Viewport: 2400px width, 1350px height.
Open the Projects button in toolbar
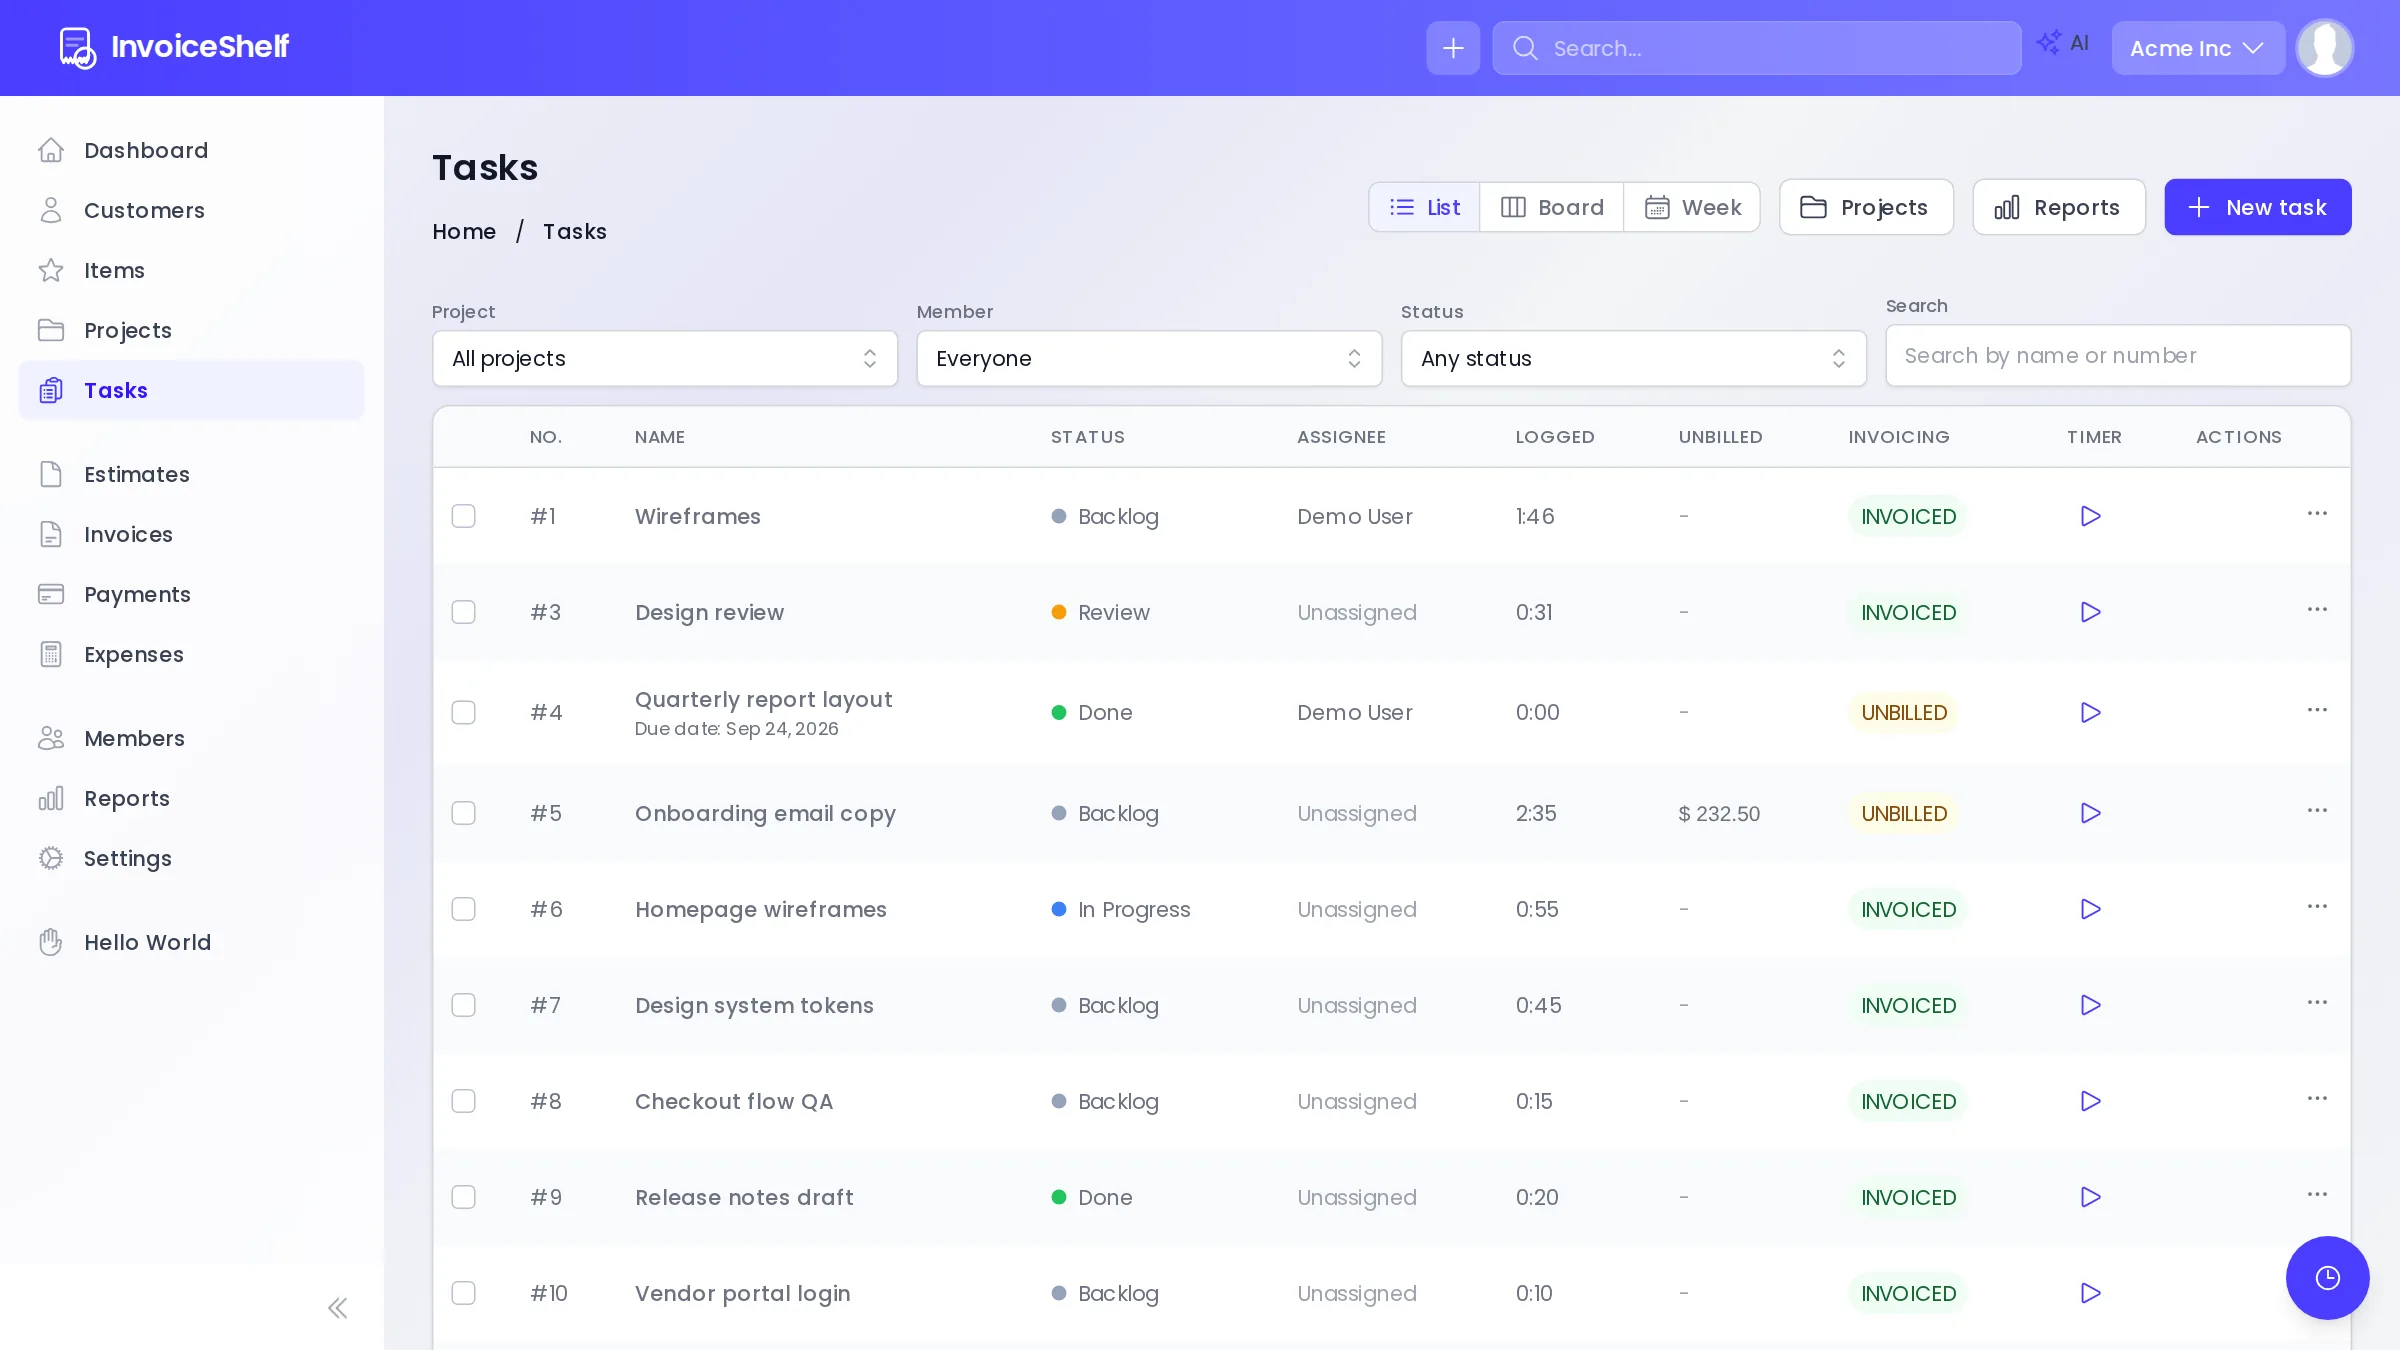1866,207
